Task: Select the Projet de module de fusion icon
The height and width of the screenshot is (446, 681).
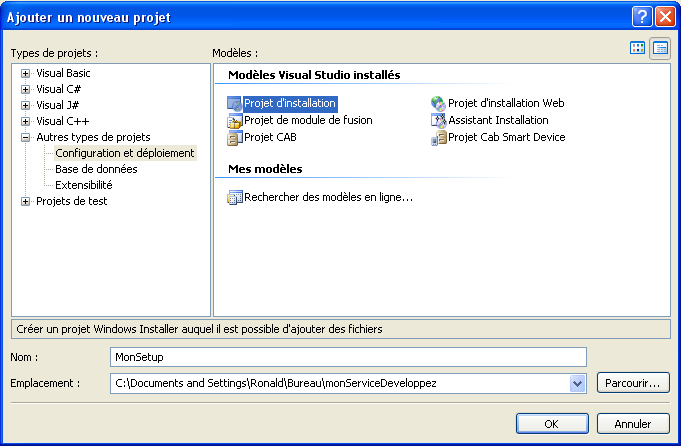Action: pyautogui.click(x=235, y=120)
